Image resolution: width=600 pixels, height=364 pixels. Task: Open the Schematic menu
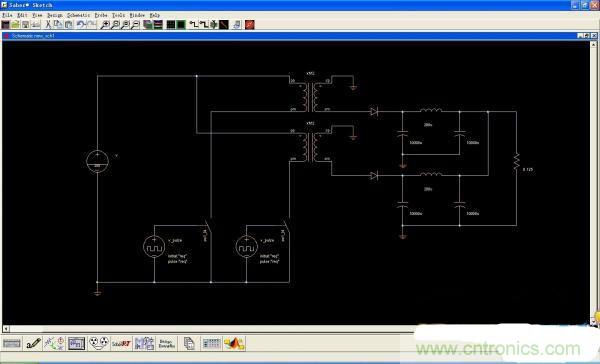(78, 15)
